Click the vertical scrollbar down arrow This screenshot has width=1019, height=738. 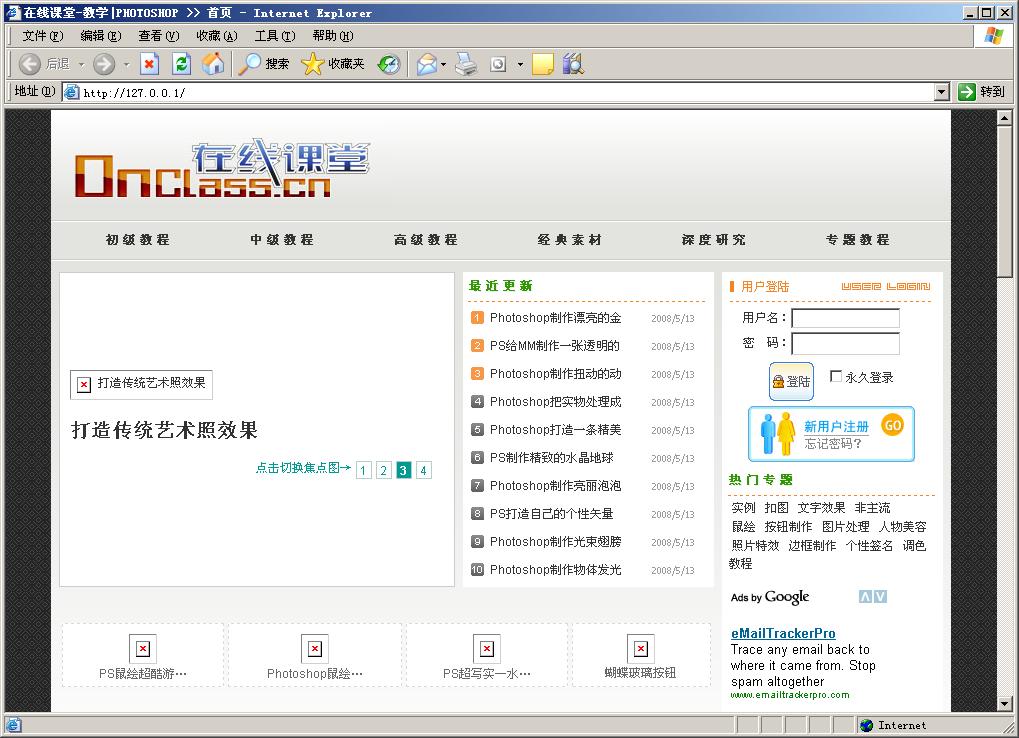pos(1005,703)
